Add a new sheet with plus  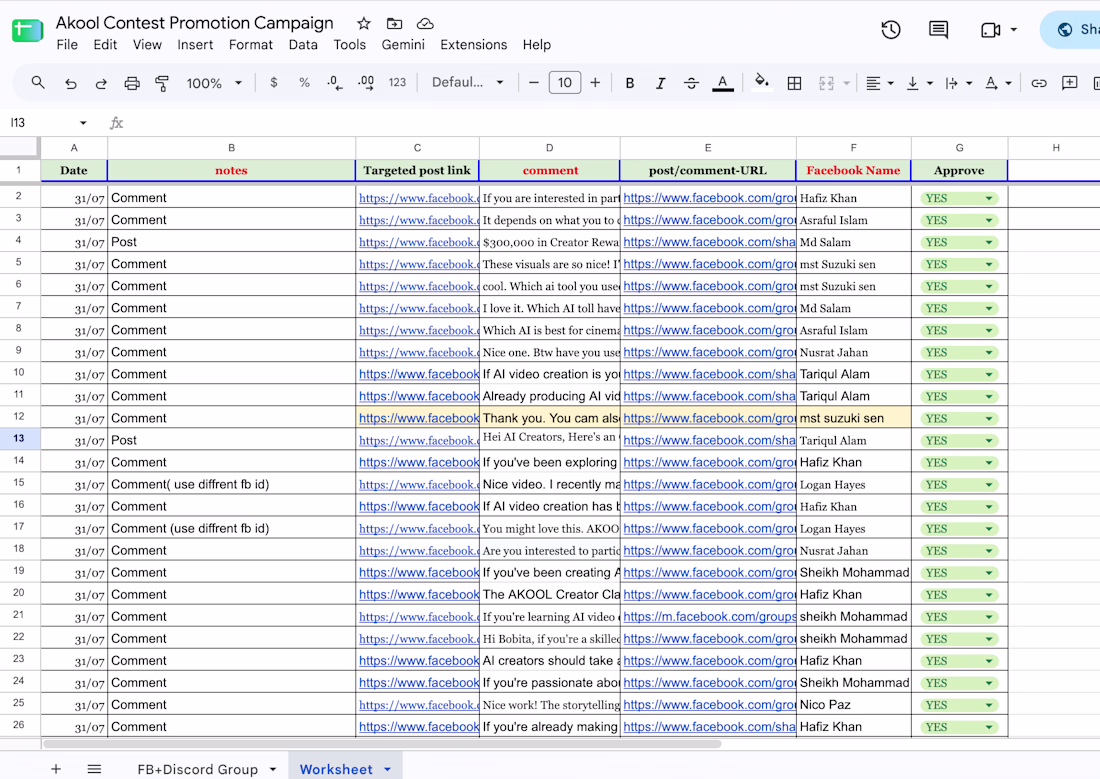point(56,769)
